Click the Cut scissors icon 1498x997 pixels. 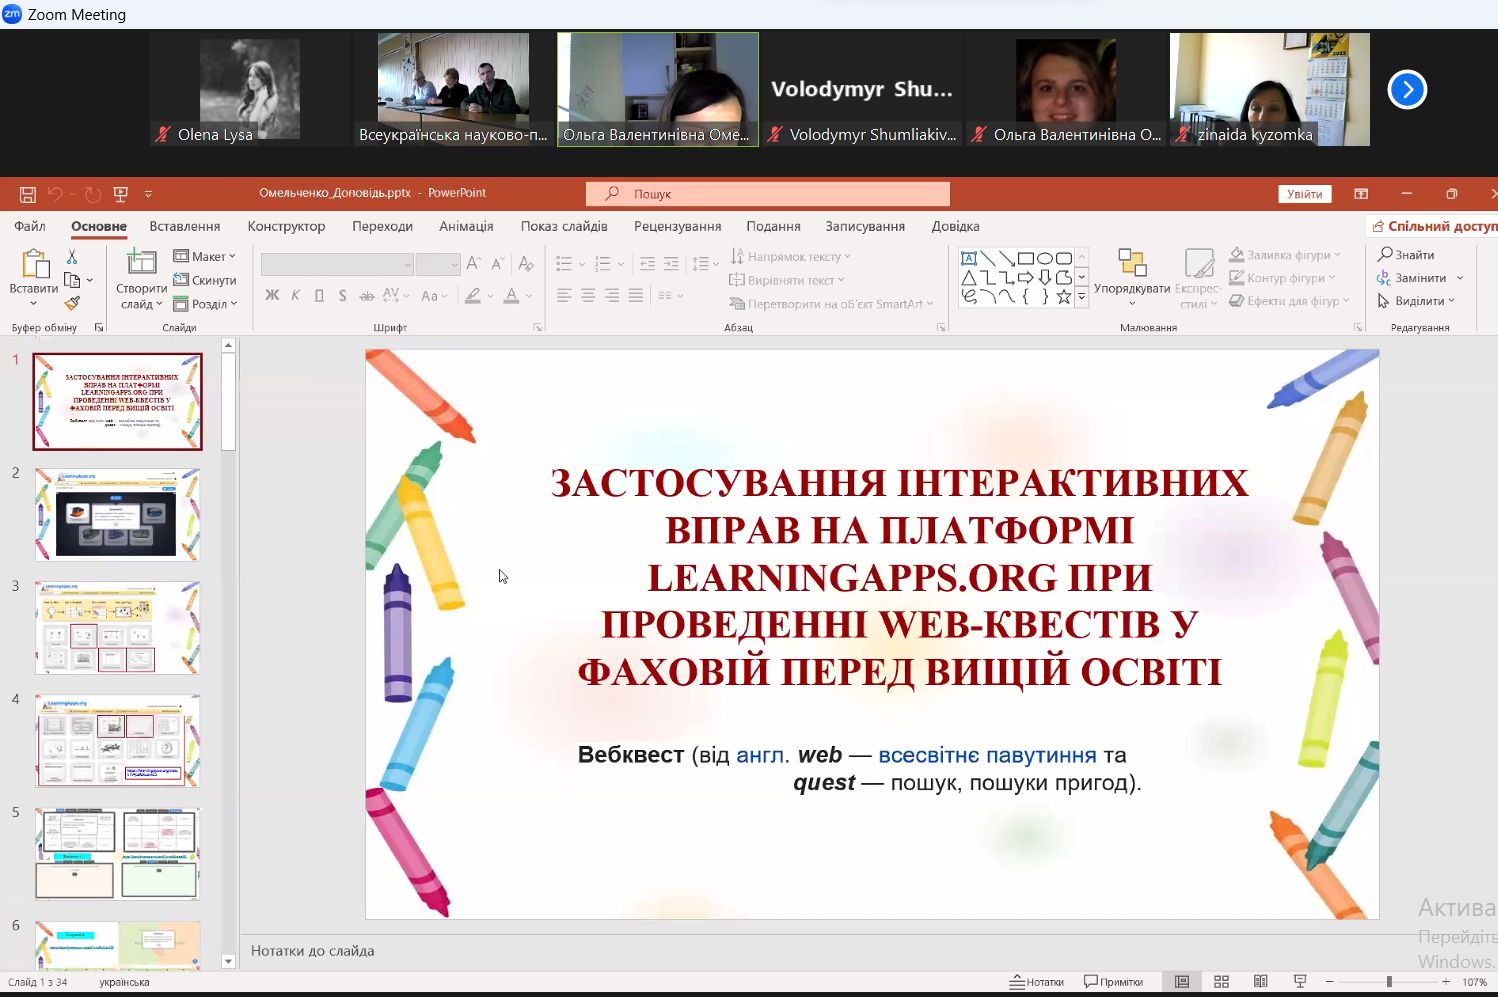[72, 257]
